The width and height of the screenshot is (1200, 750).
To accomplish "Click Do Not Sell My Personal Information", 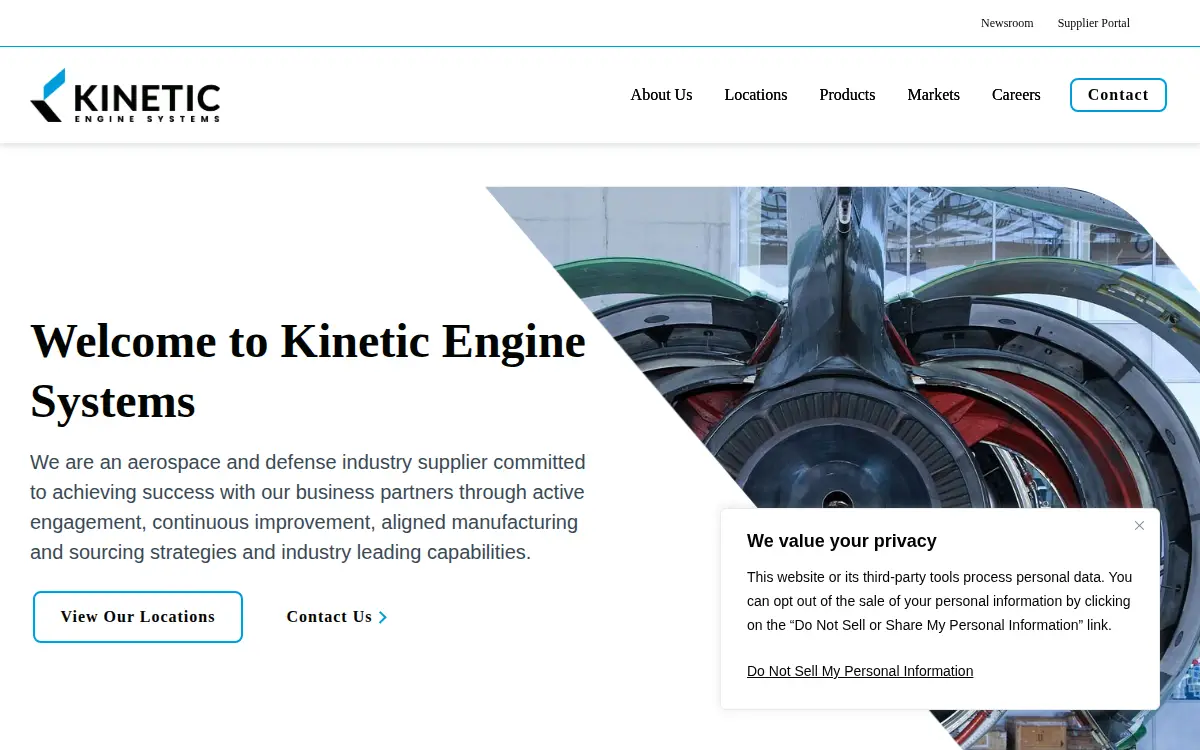I will [x=860, y=671].
